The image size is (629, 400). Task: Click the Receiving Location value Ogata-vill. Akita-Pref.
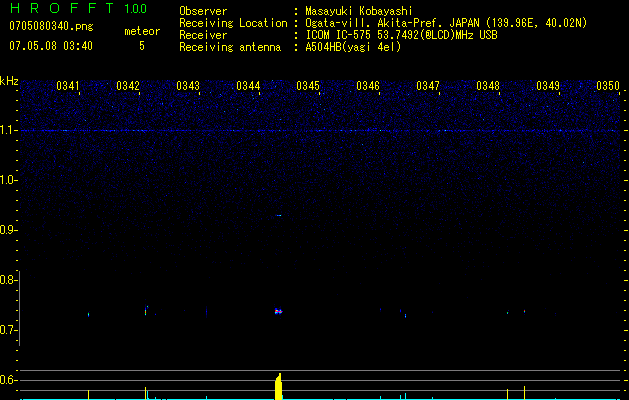coord(373,23)
